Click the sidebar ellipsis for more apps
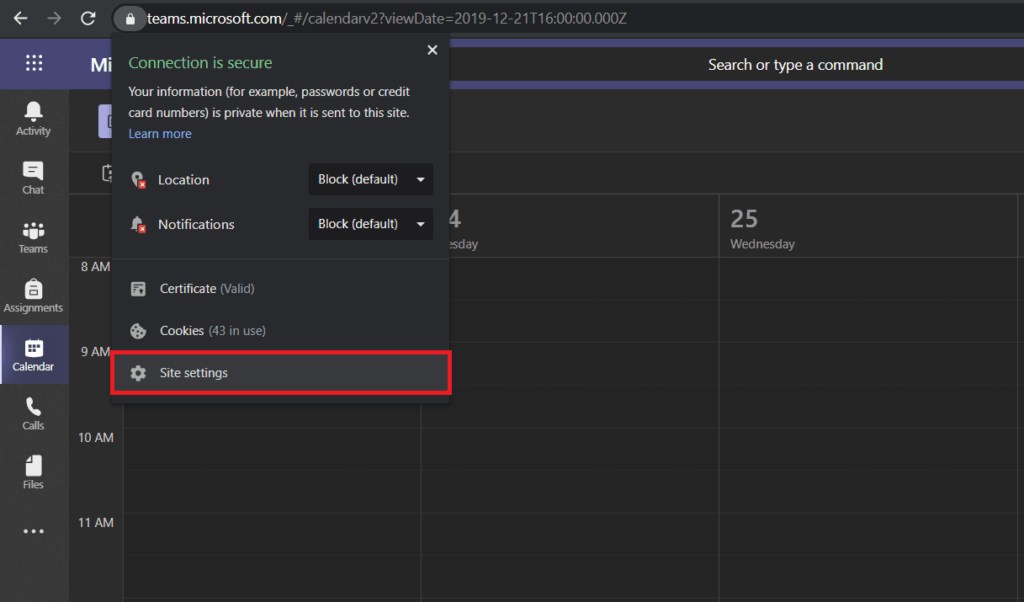Screen dimensions: 1024x602 tap(33, 531)
